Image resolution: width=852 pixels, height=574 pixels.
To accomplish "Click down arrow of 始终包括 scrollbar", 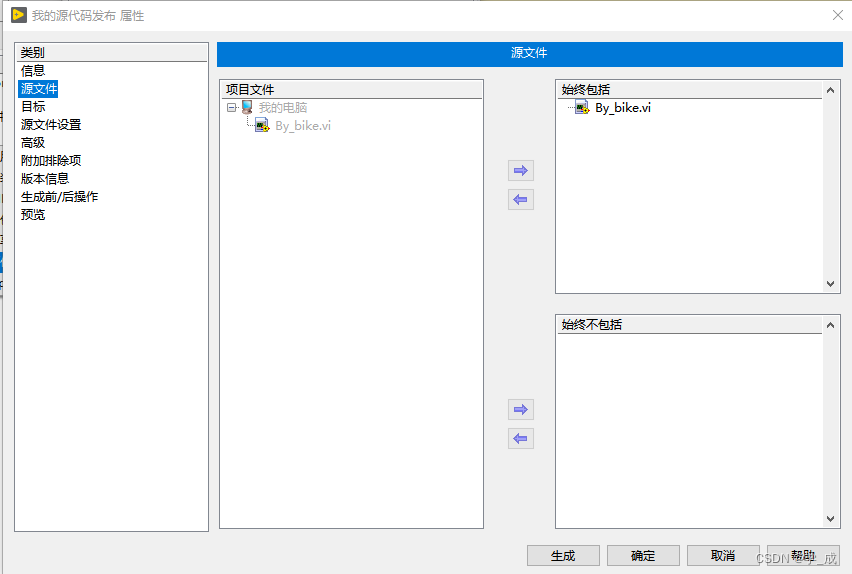I will 830,284.
